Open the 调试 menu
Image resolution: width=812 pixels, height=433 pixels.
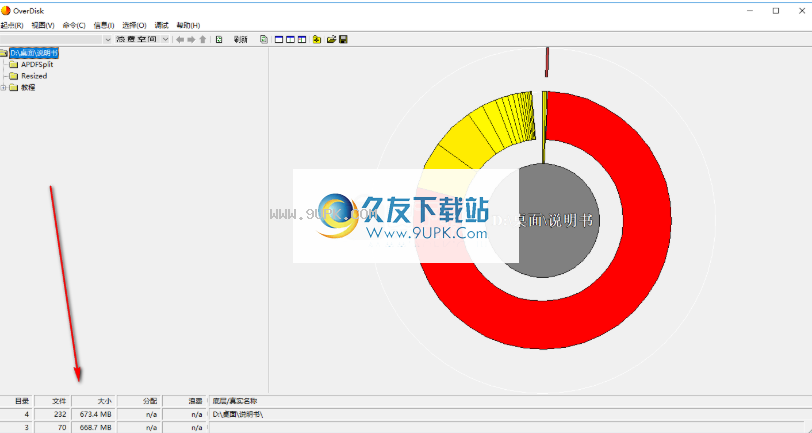point(162,25)
